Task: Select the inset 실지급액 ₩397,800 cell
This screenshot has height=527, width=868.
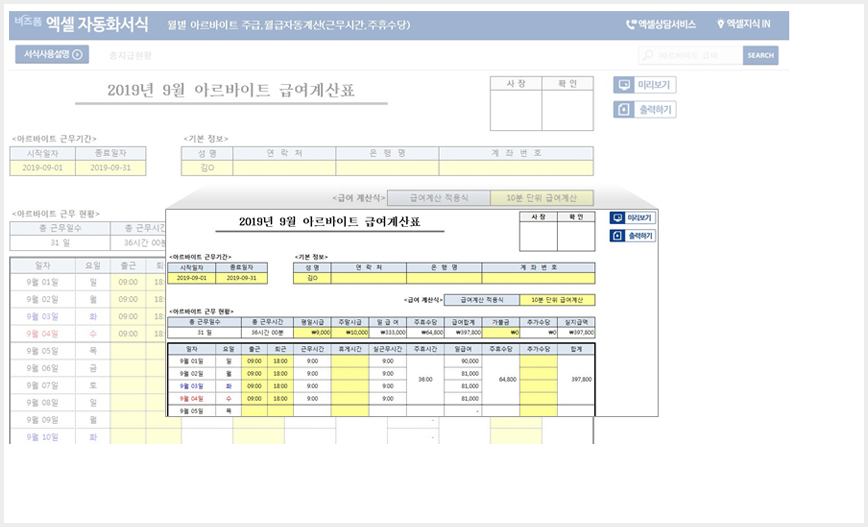Action: coord(576,333)
